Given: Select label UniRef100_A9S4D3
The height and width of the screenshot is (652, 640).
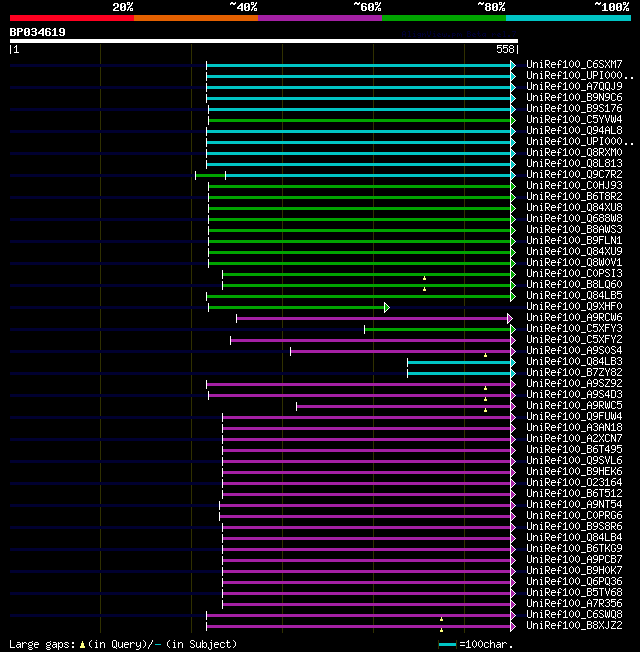Looking at the screenshot, I should [574, 395].
